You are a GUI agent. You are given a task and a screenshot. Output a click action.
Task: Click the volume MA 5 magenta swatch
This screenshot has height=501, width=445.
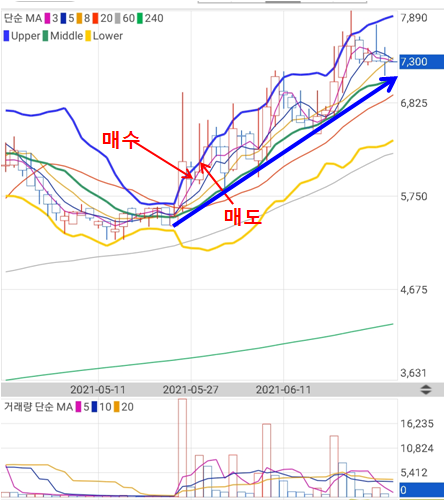(79, 407)
